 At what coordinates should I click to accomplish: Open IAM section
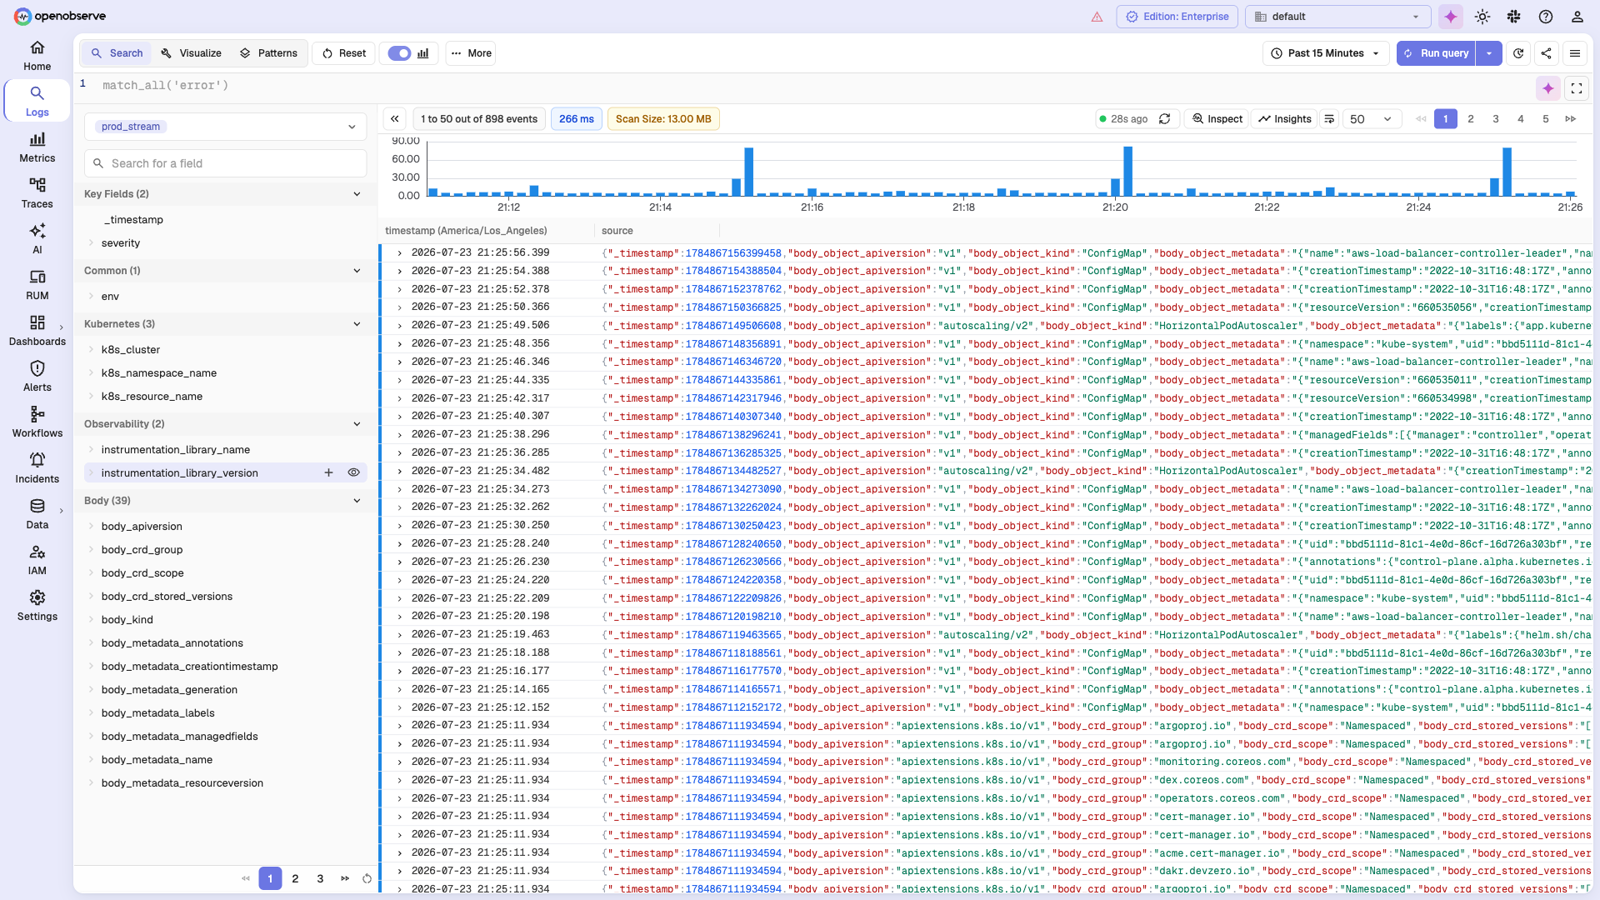pyautogui.click(x=37, y=560)
